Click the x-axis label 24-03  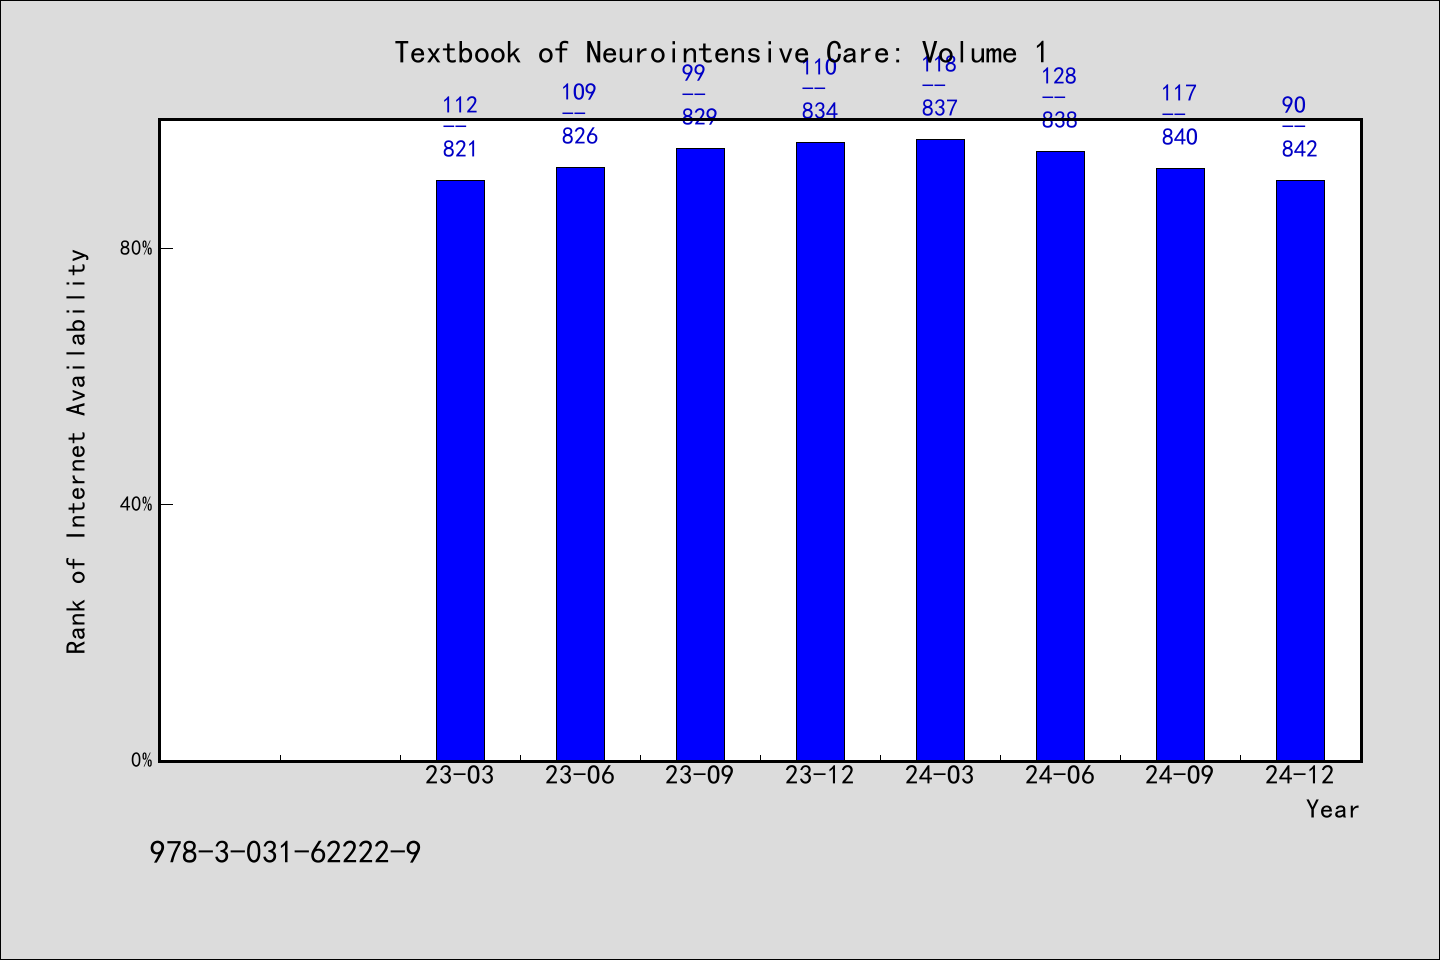(940, 775)
